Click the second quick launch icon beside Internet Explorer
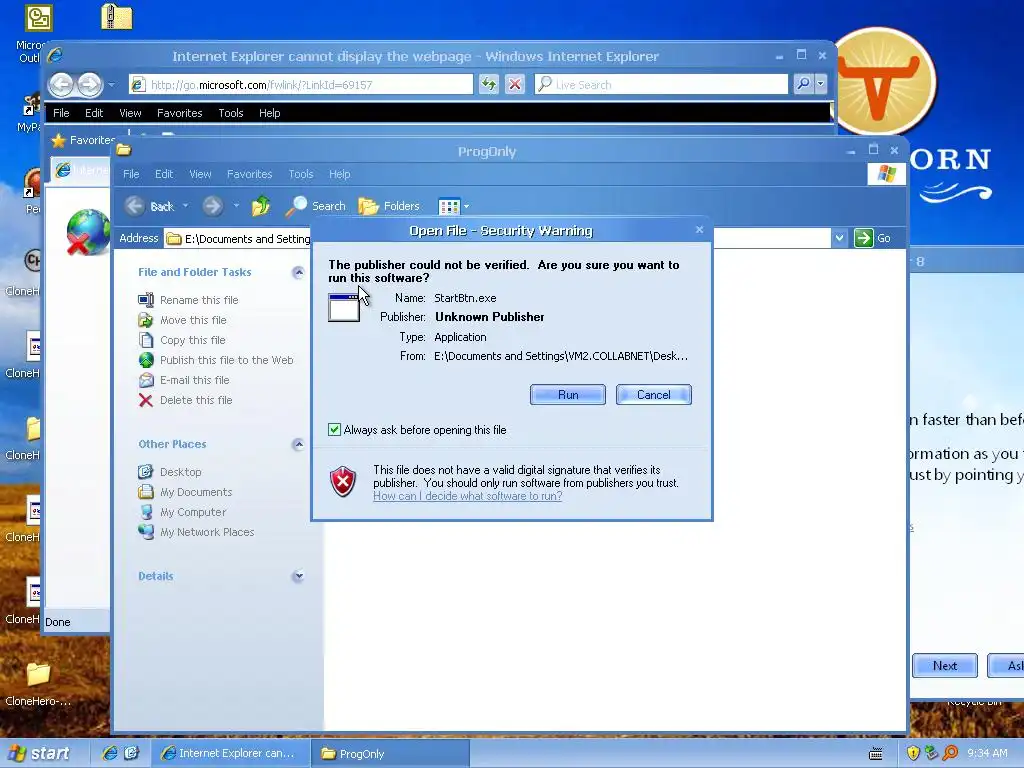This screenshot has height=768, width=1024. click(131, 753)
